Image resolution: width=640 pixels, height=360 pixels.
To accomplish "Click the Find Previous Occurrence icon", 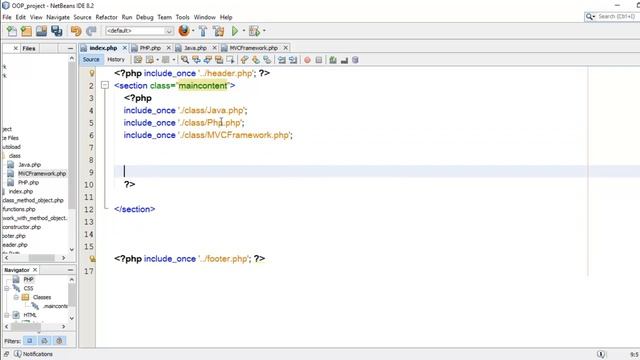I will (196, 60).
